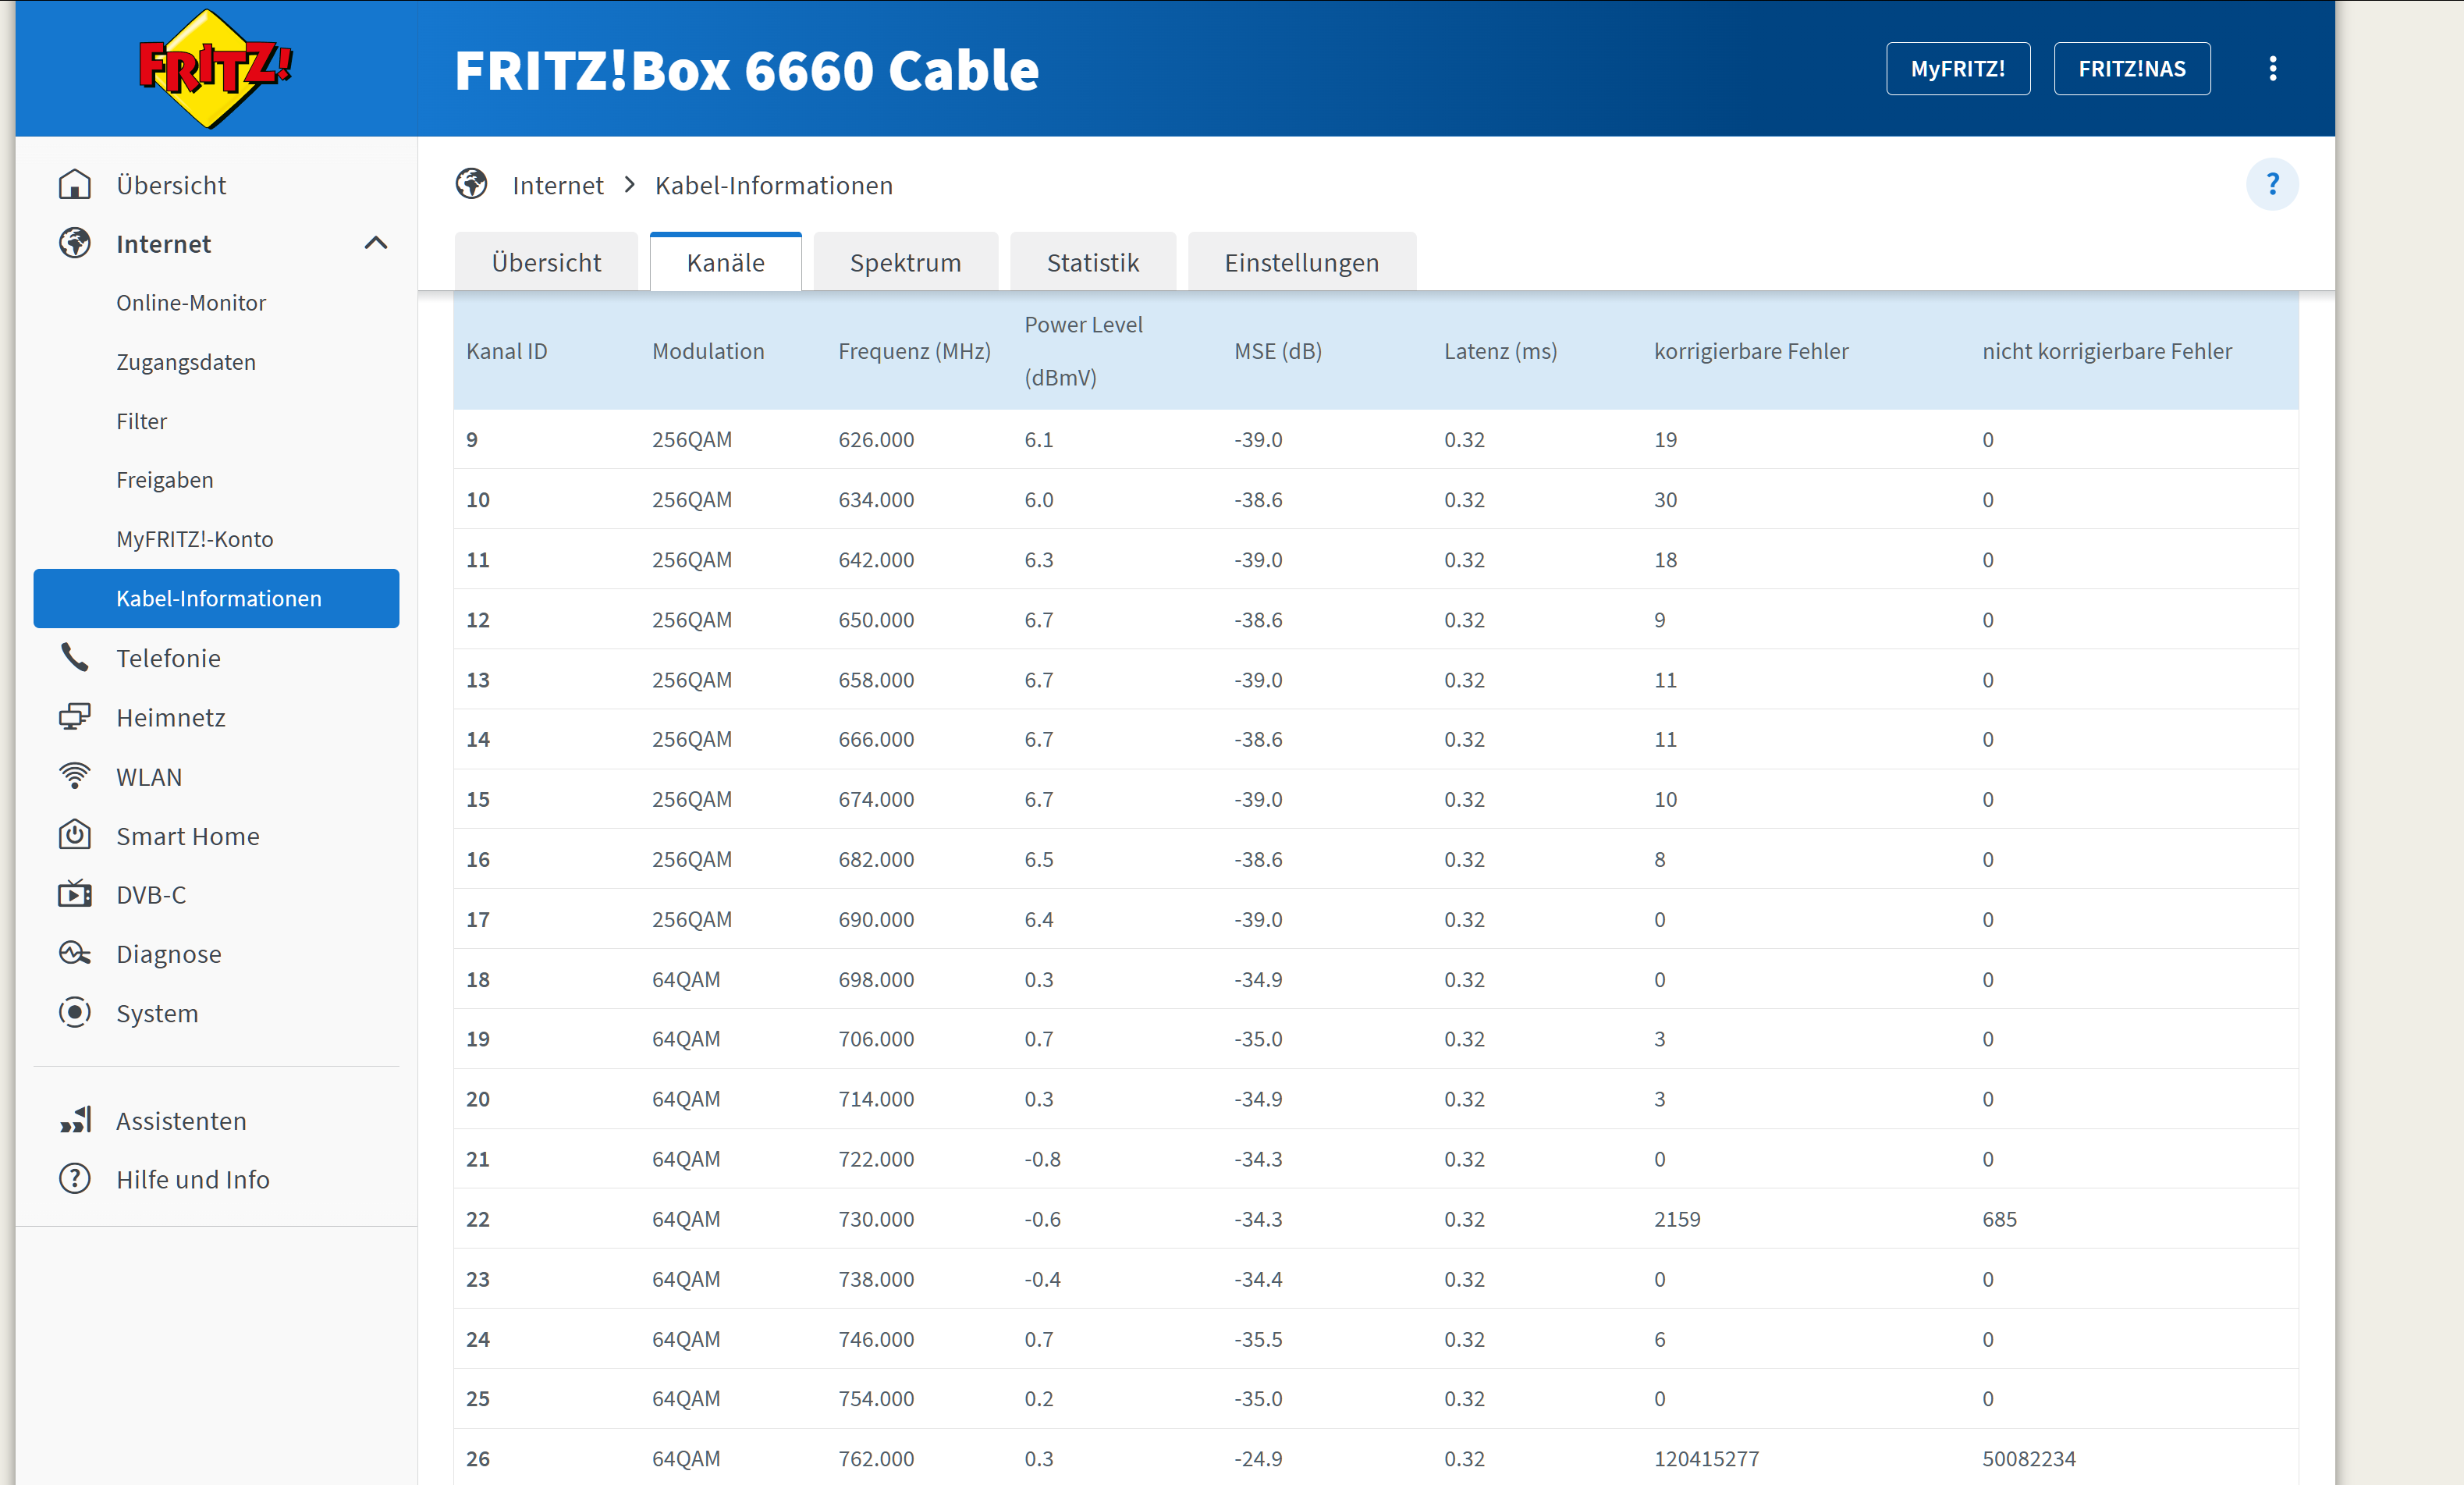Click the Internet globe icon in sidebar
The width and height of the screenshot is (2464, 1485).
pos(75,243)
